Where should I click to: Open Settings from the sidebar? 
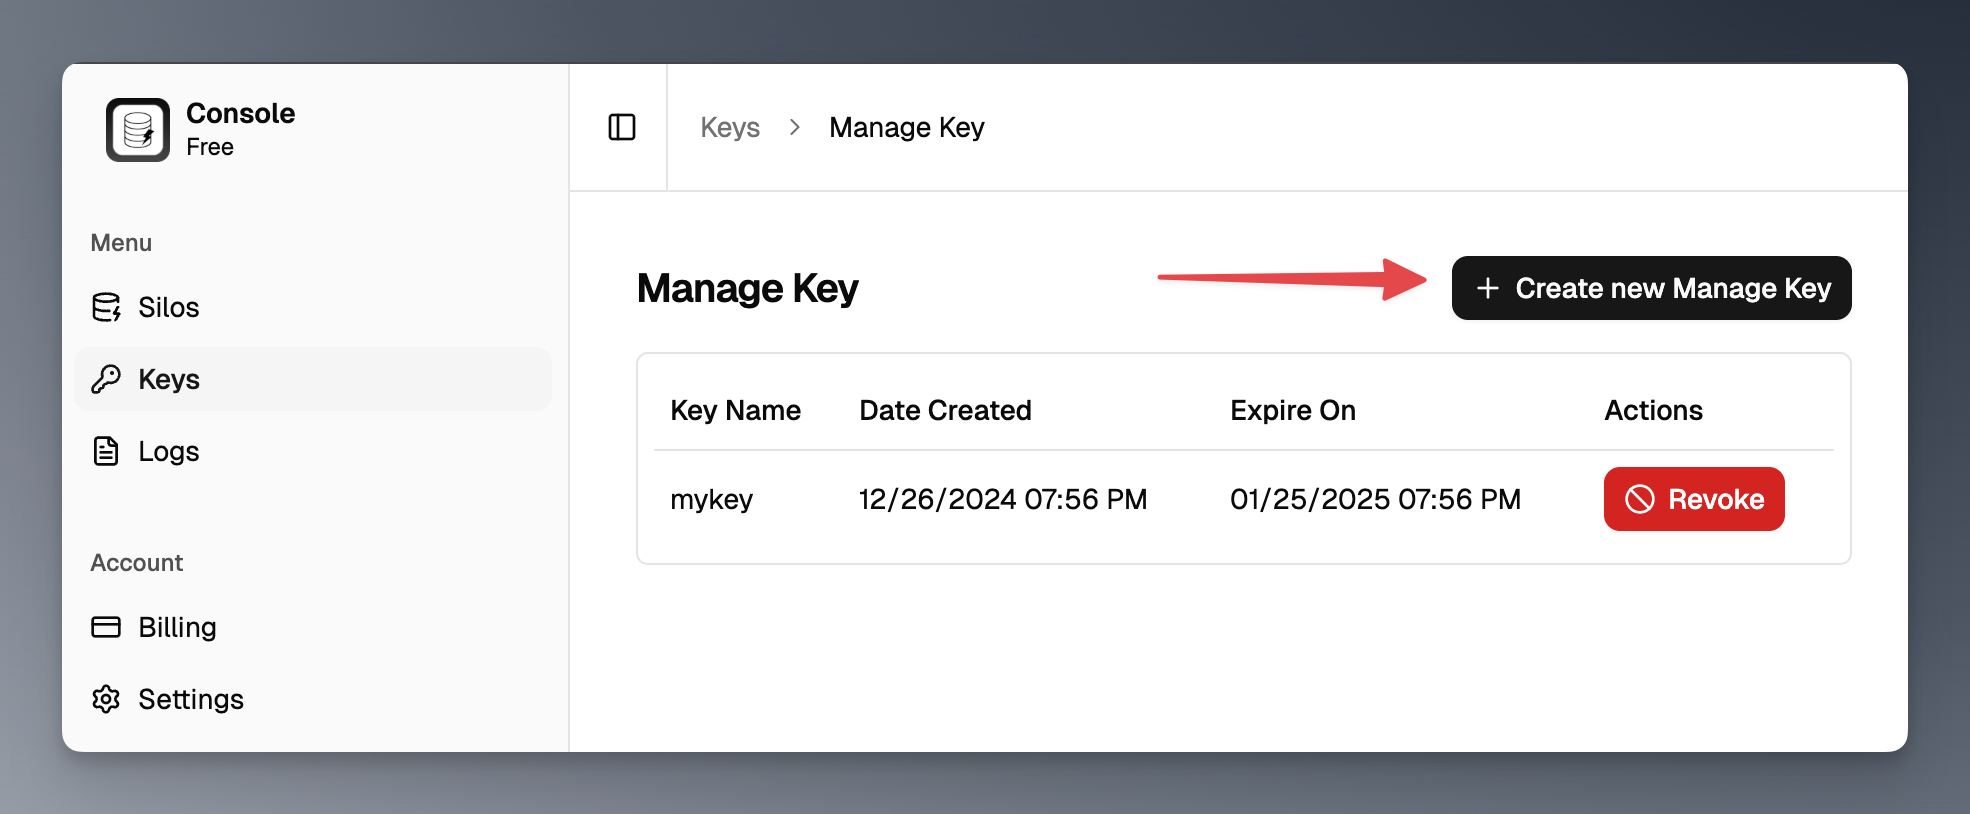[x=312, y=699]
